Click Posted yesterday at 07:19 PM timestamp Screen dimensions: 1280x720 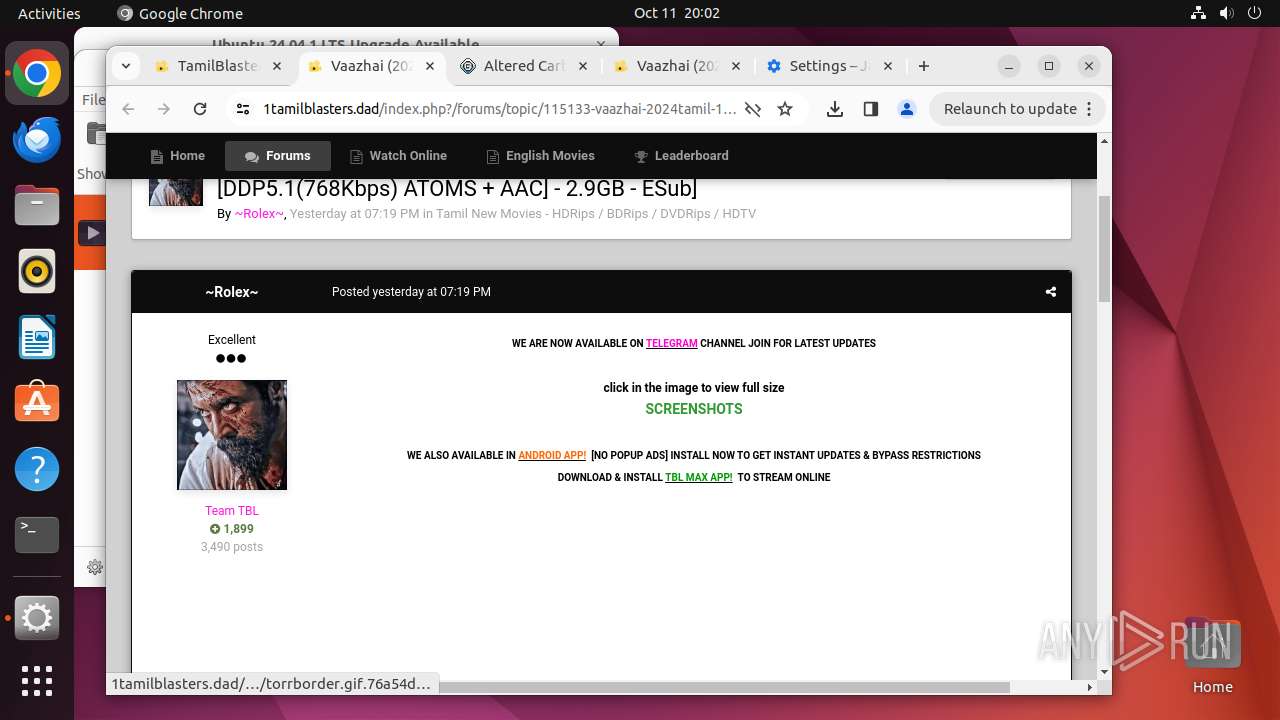coord(411,292)
